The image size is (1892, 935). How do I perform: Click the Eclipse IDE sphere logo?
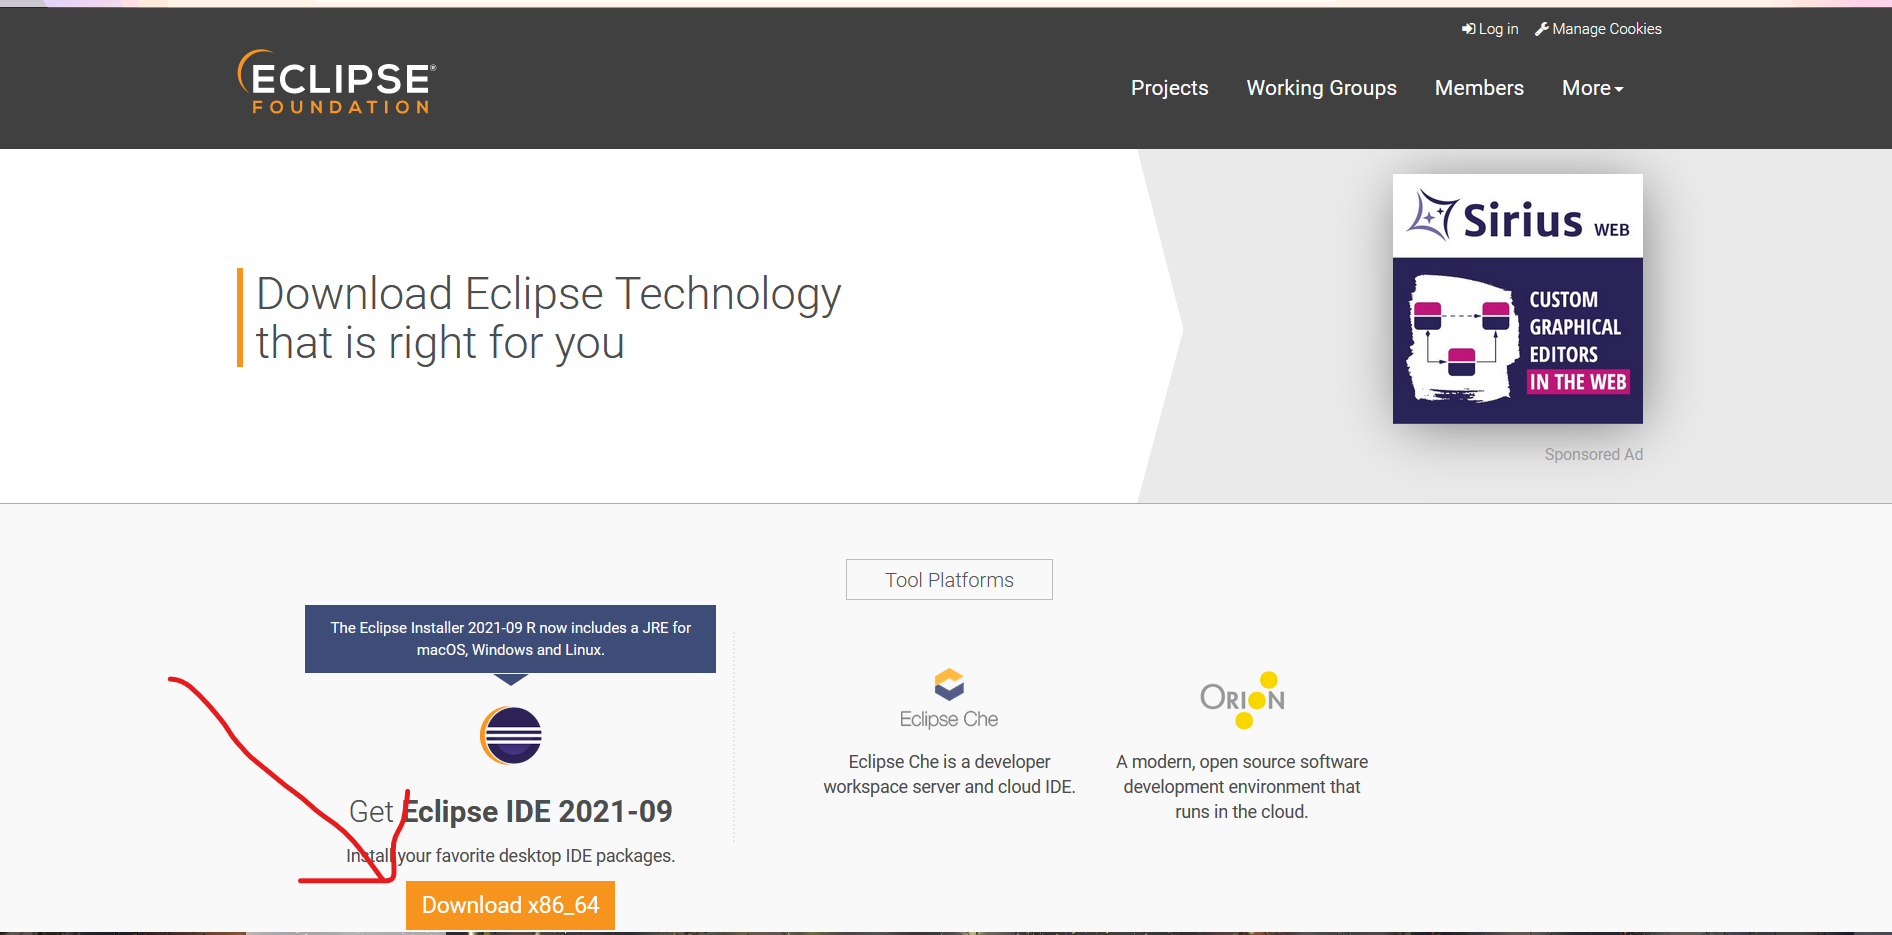(x=511, y=735)
